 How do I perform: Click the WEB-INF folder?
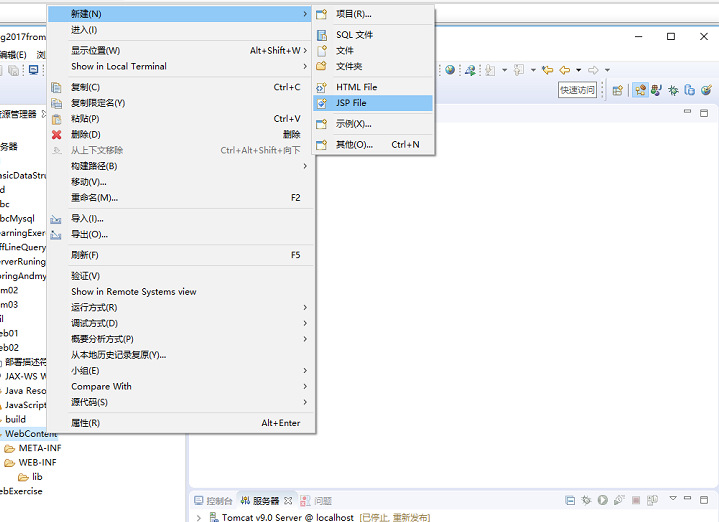tap(30, 462)
